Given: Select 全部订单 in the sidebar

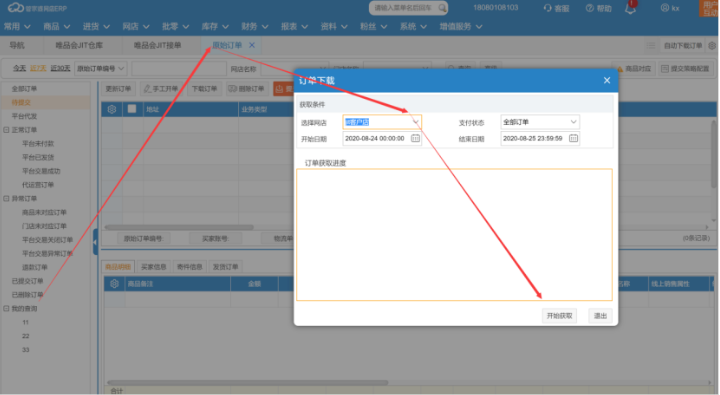Looking at the screenshot, I should click(24, 89).
